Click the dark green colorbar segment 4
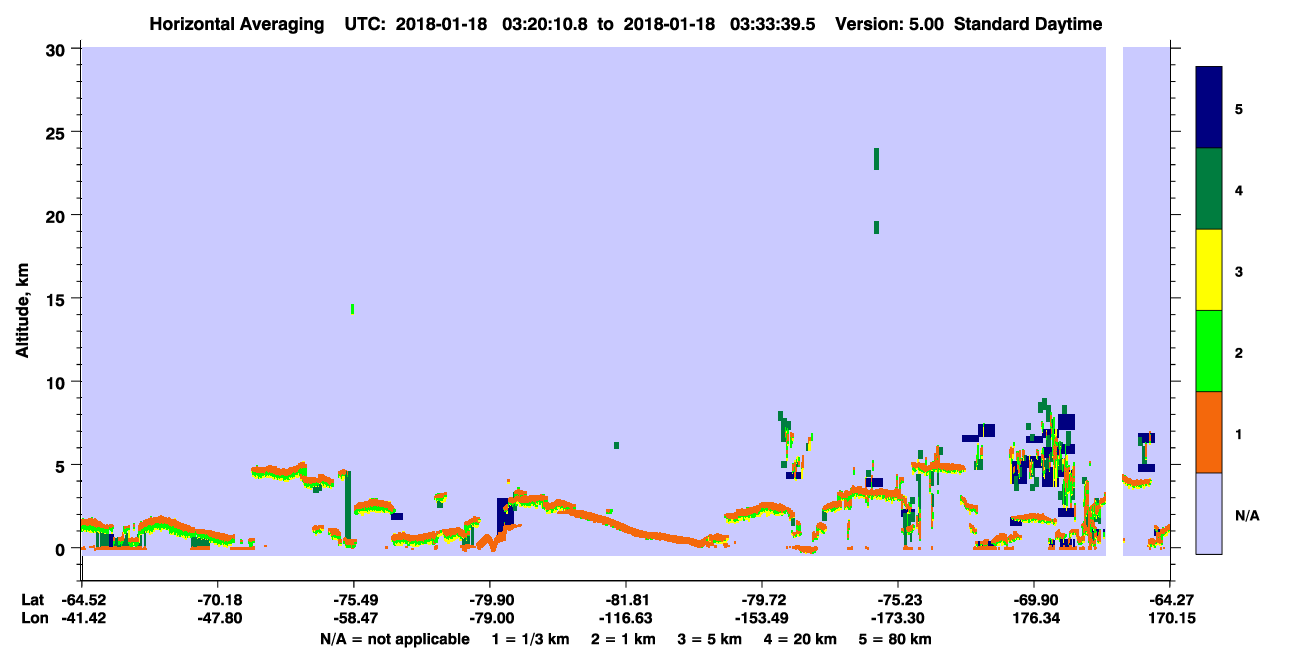This screenshot has height=667, width=1300. pos(1209,189)
